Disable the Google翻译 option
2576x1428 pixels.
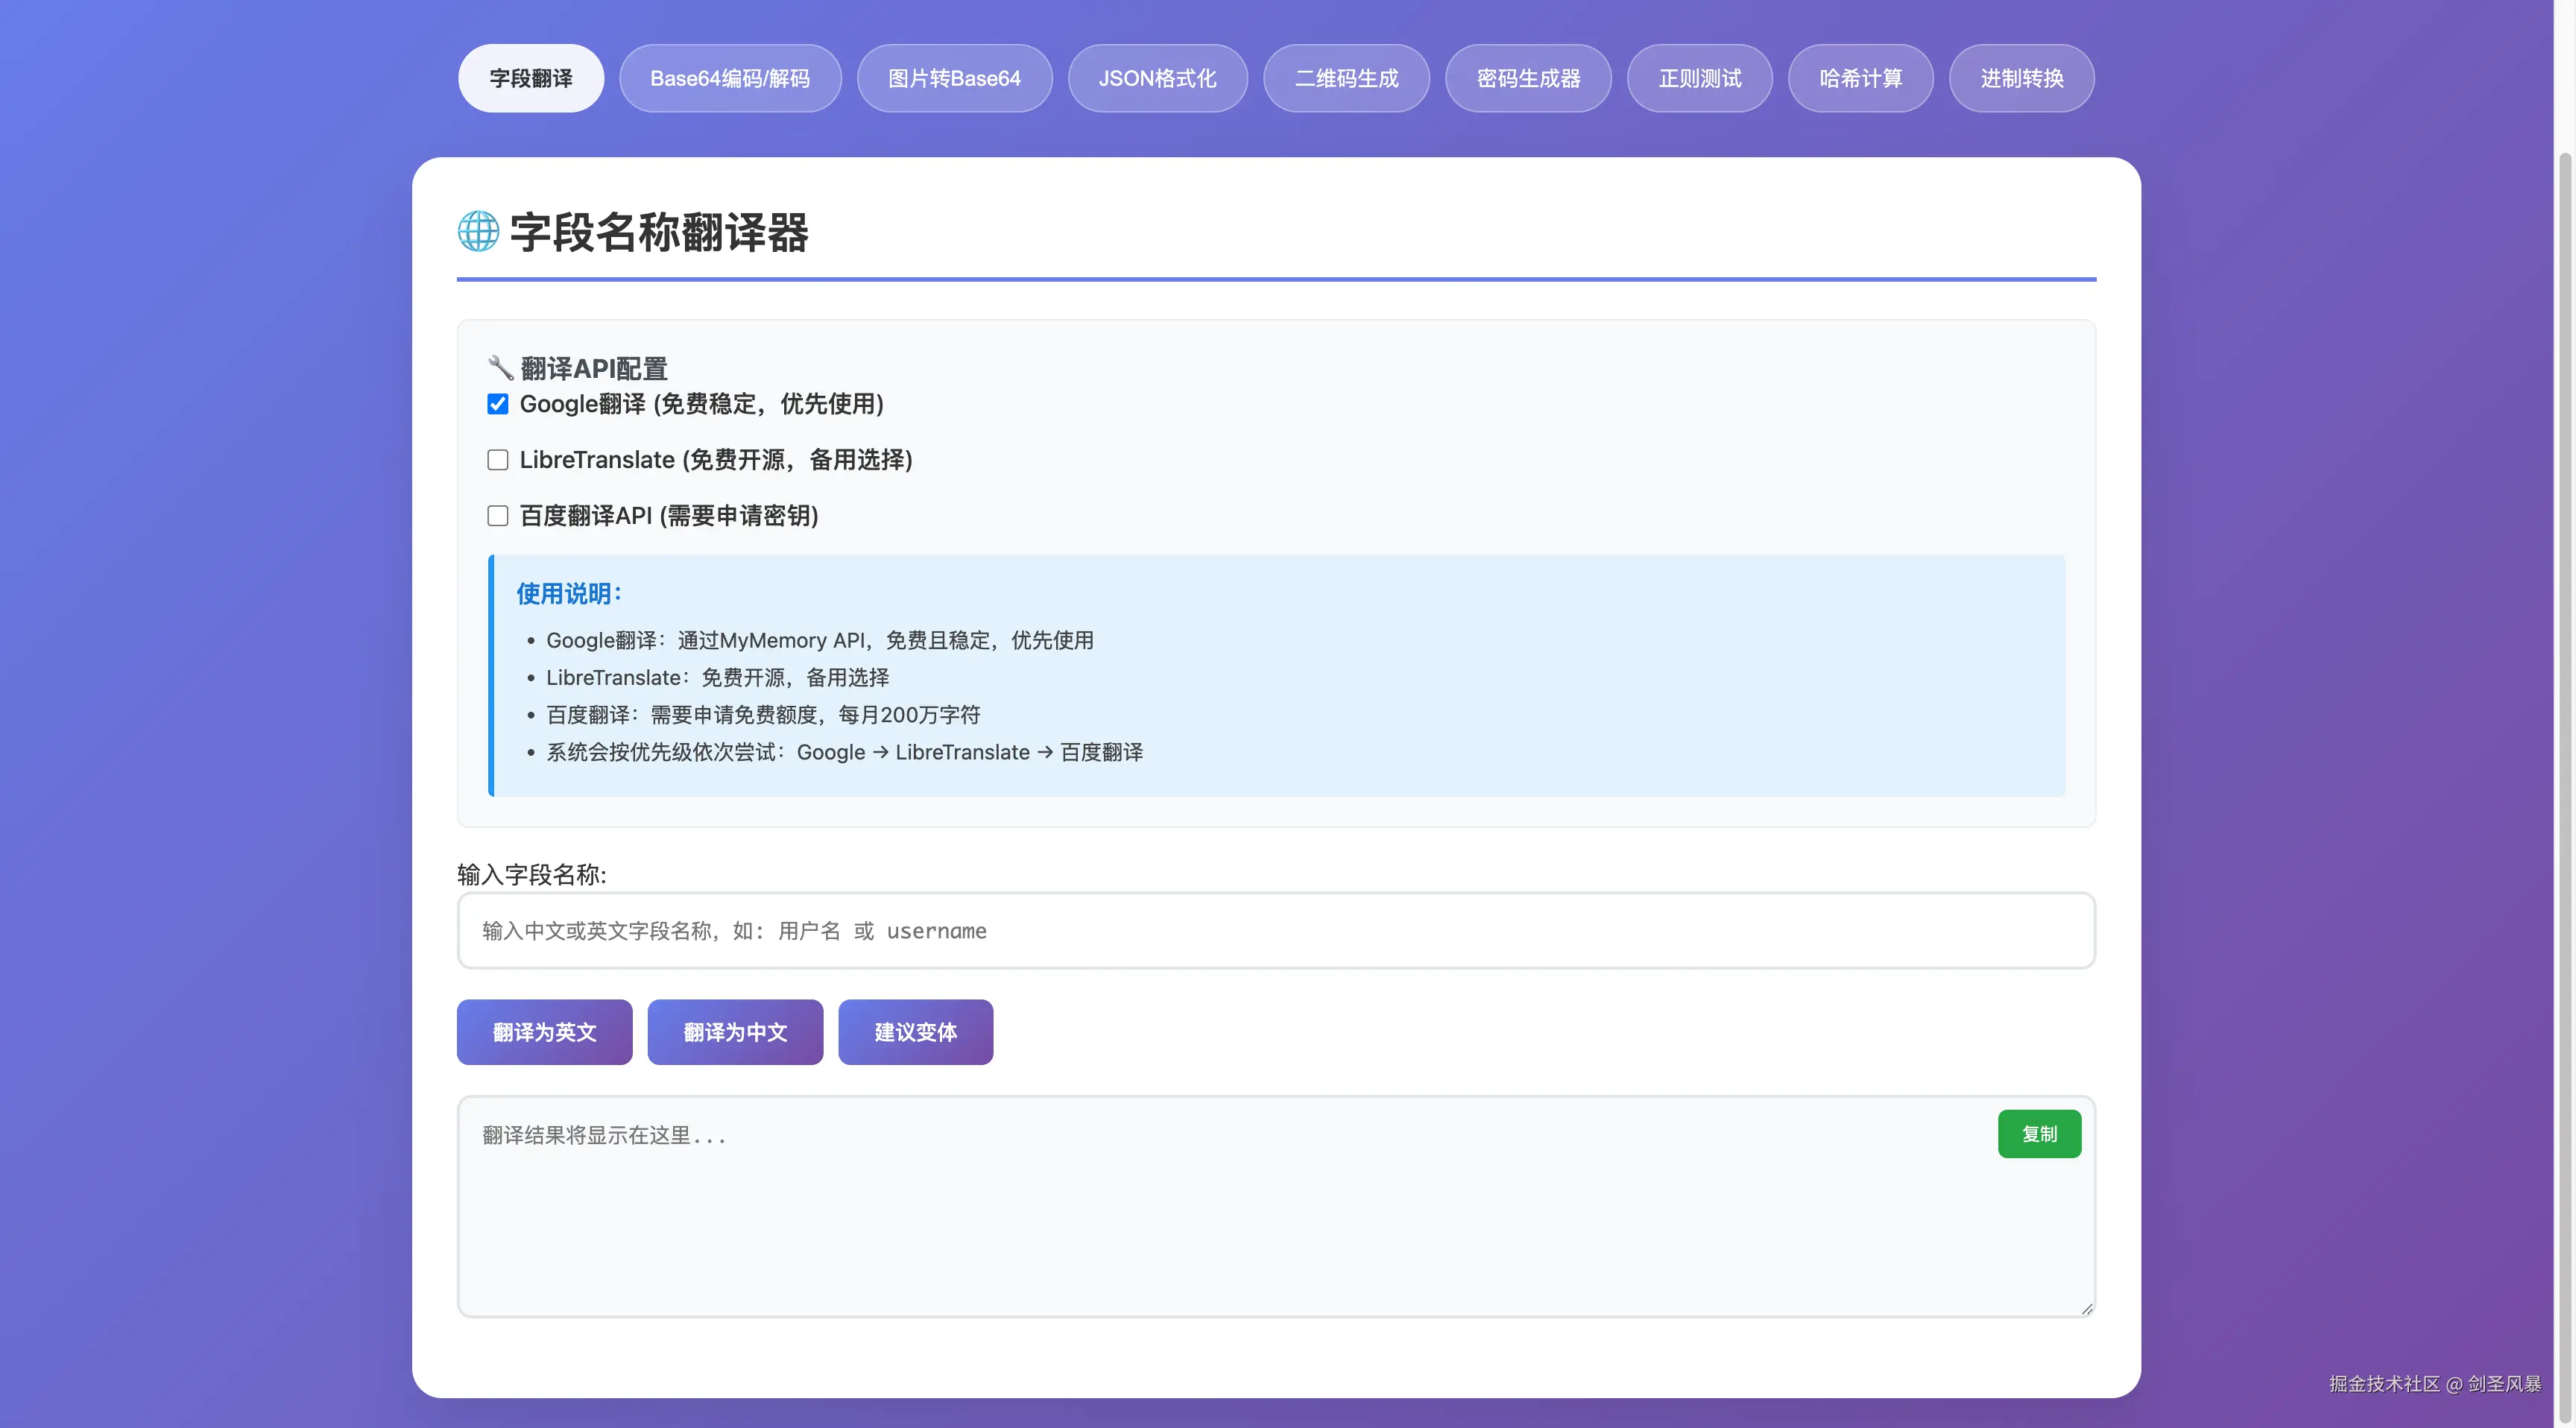497,404
